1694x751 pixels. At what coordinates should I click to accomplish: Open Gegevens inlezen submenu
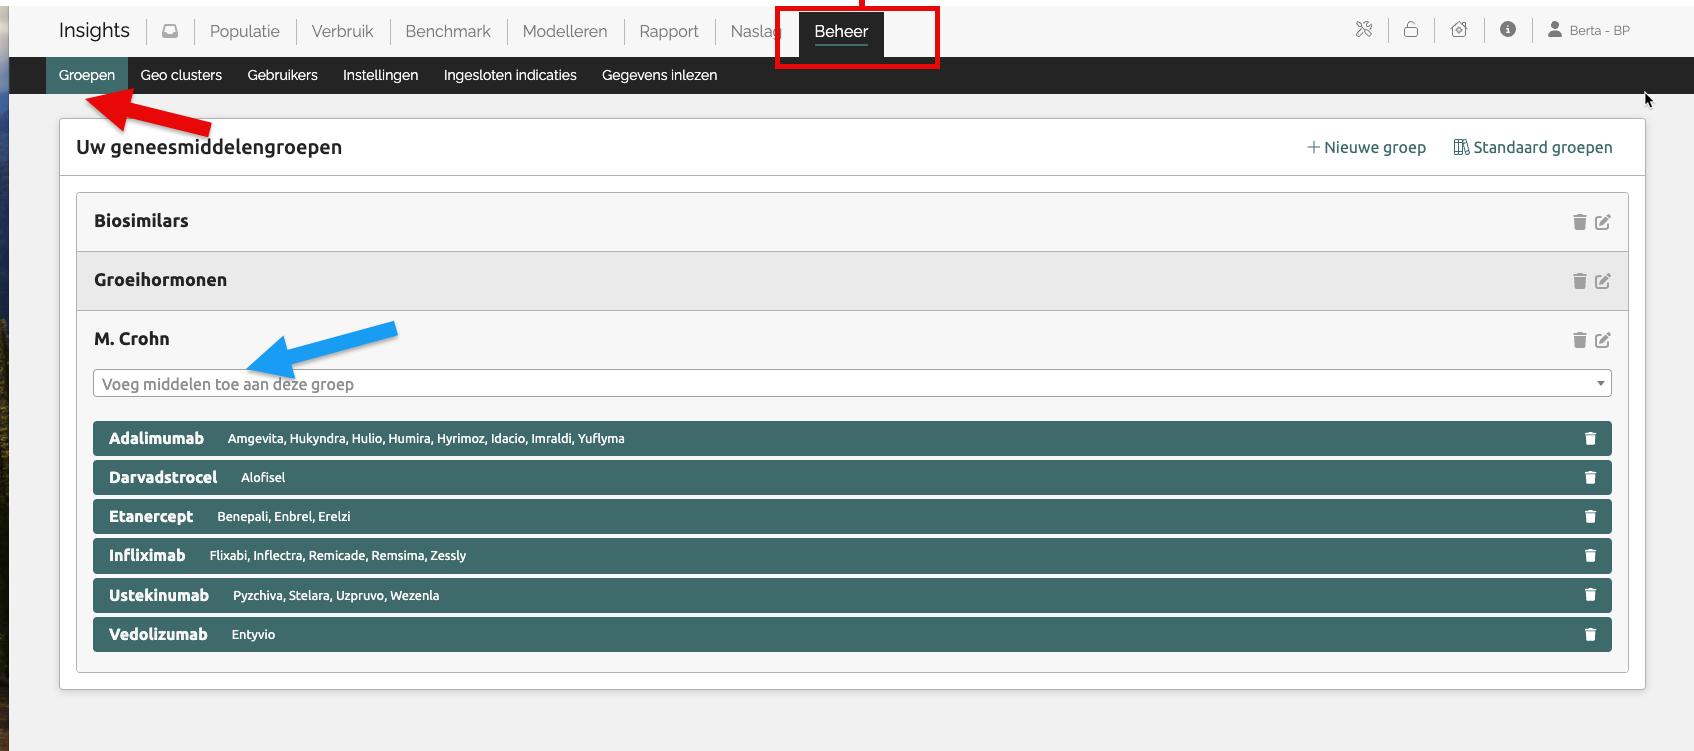659,75
